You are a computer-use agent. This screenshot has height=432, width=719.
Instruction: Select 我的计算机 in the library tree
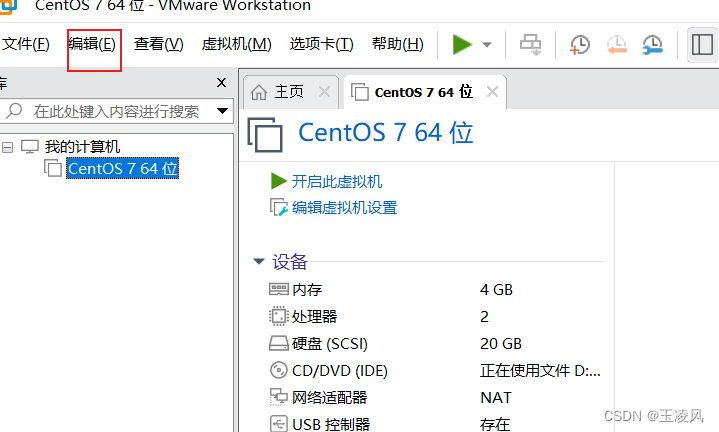tap(82, 147)
